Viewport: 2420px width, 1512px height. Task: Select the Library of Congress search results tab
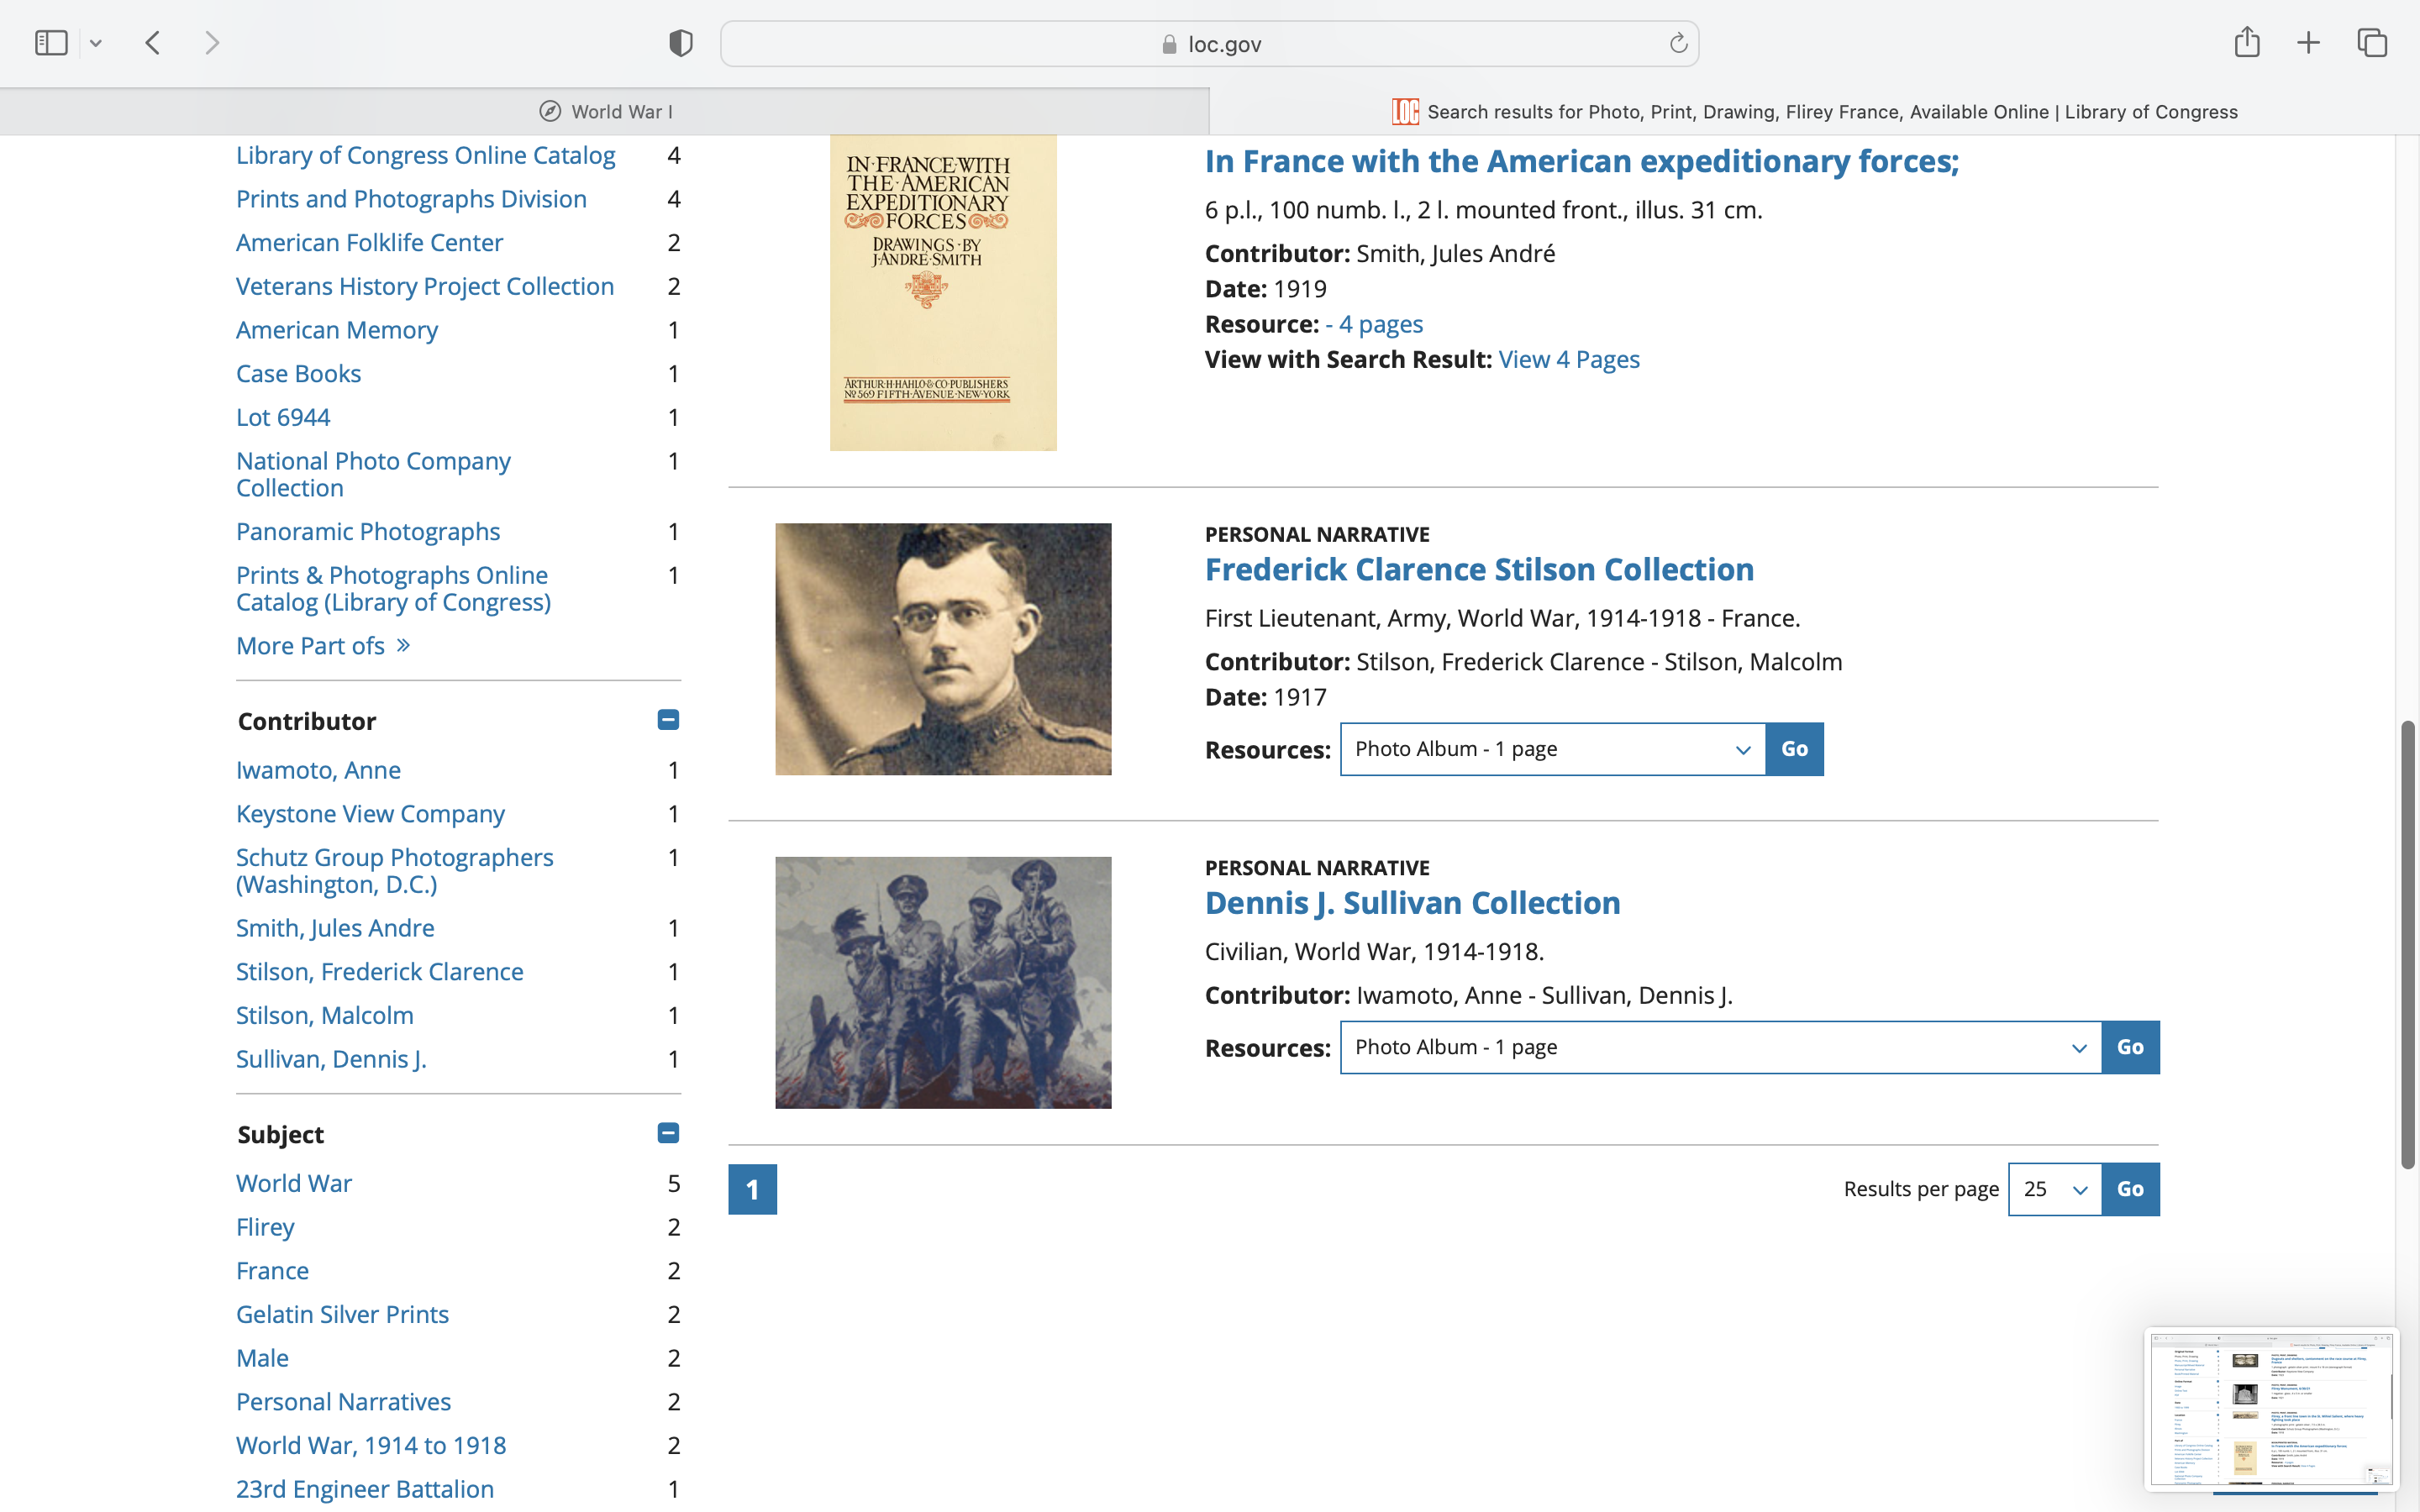click(1814, 112)
